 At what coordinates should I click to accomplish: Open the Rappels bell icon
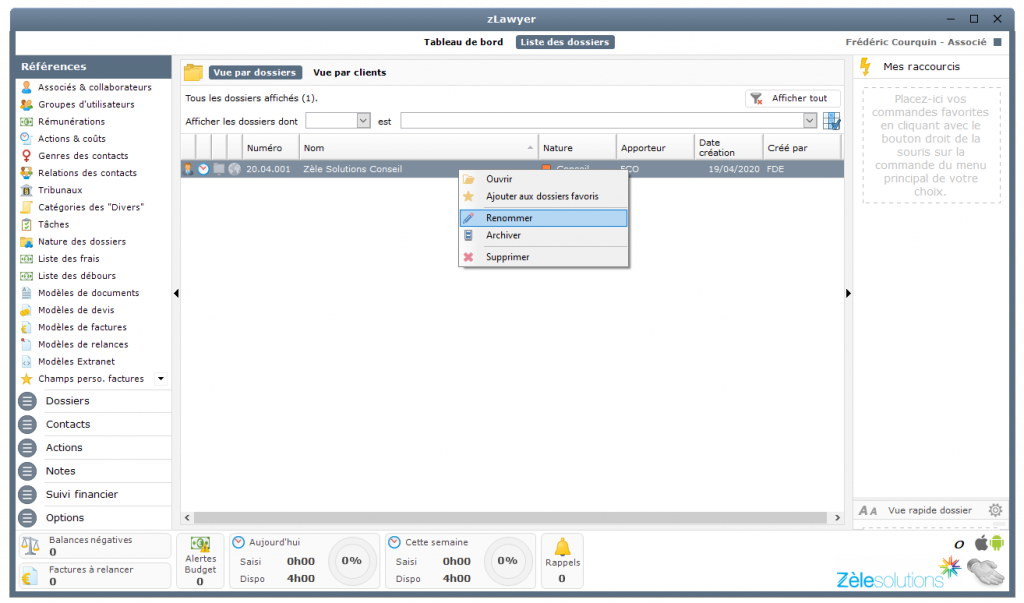coord(562,547)
